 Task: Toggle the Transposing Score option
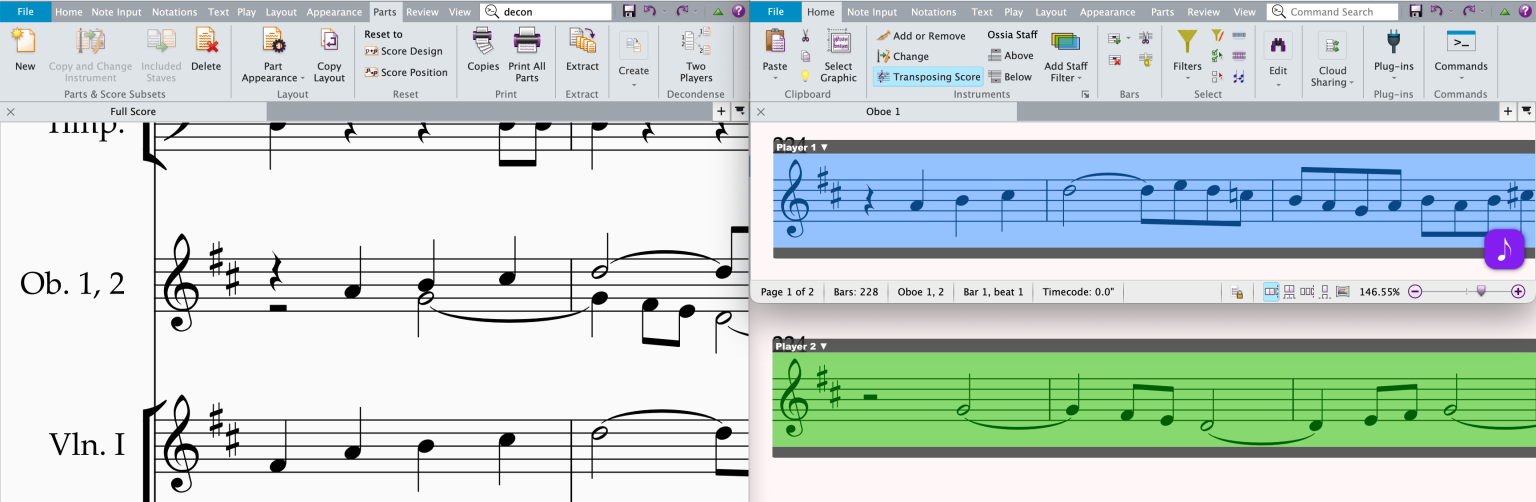(x=928, y=77)
